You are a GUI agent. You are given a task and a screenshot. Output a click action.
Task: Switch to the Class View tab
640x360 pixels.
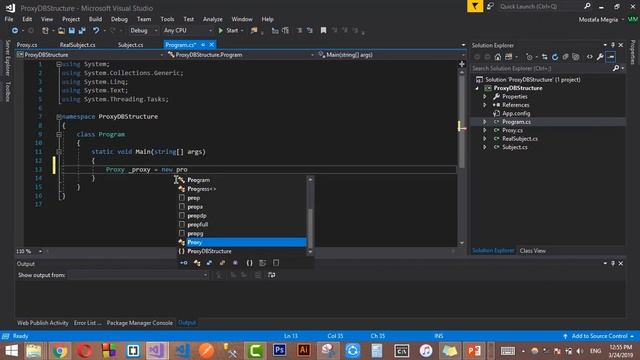point(533,251)
